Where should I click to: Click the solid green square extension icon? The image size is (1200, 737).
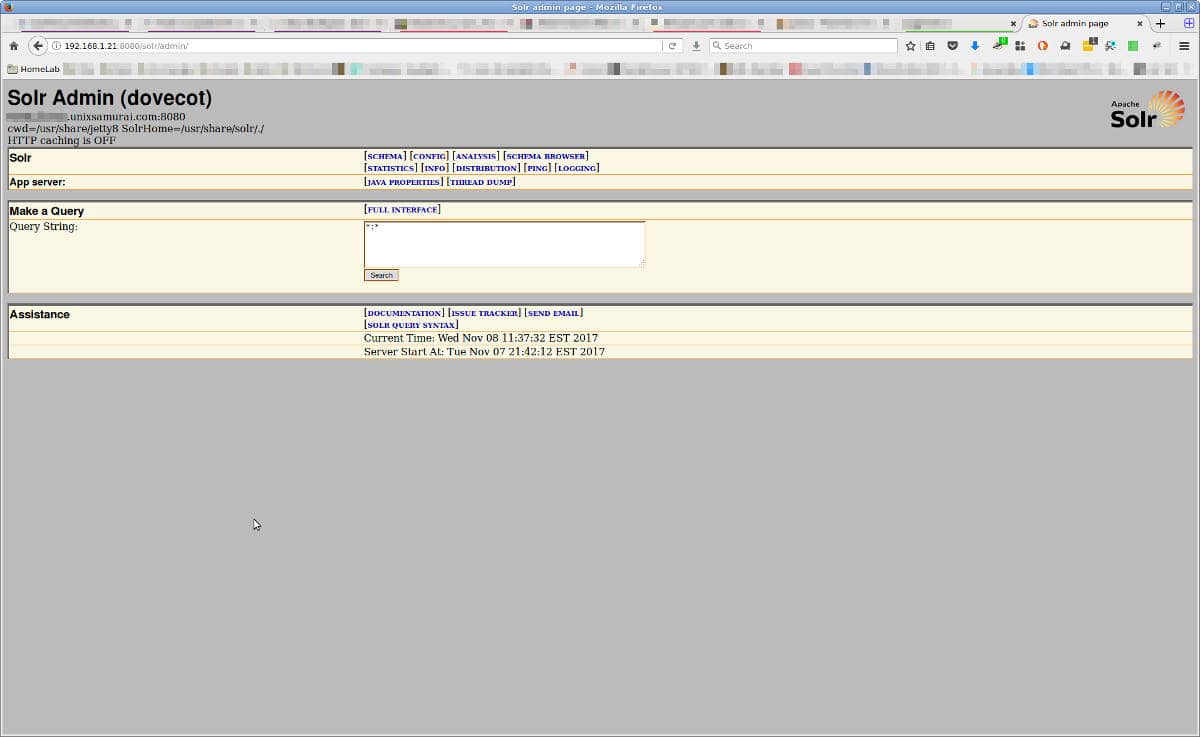(1133, 46)
